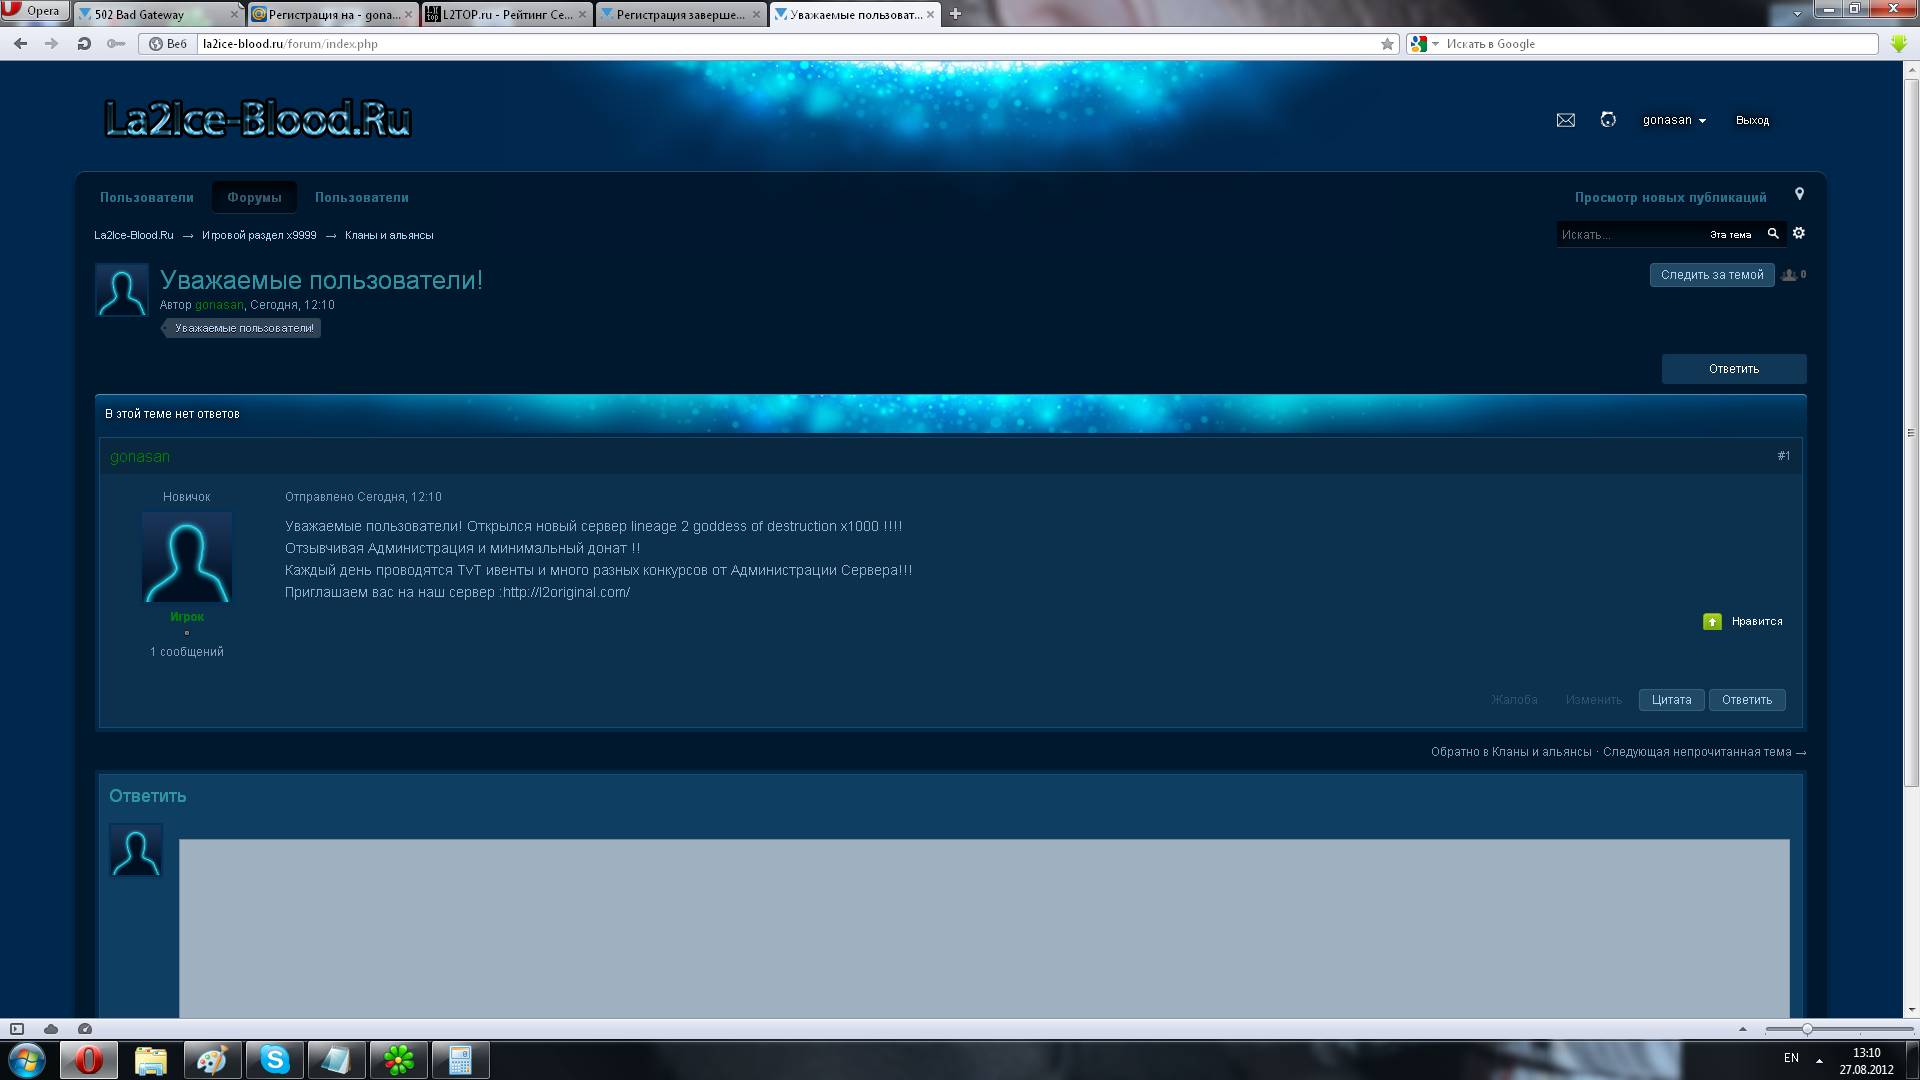Open advanced search gear icon
1920x1080 pixels.
(x=1799, y=234)
